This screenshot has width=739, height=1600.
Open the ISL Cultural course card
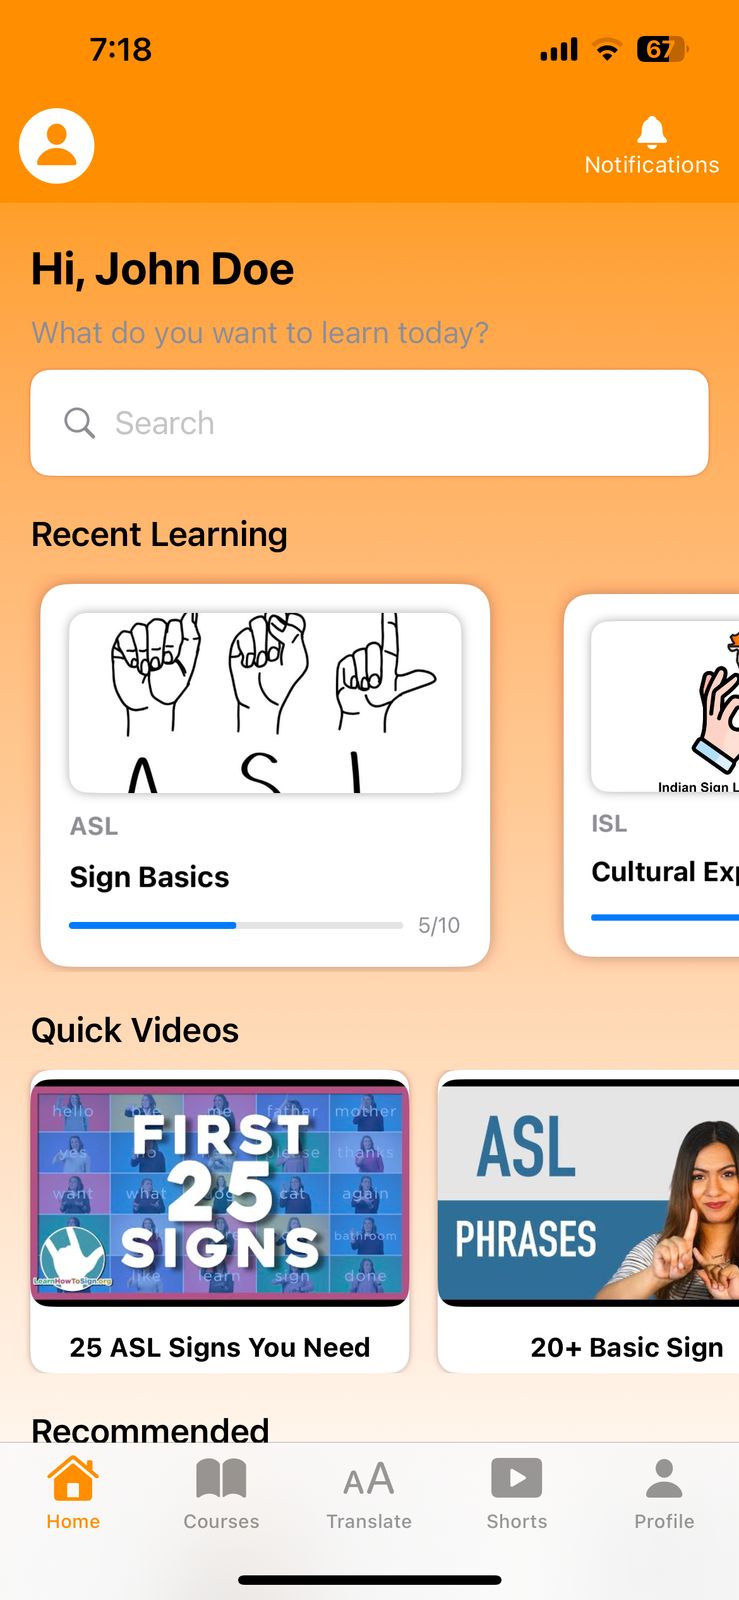click(x=652, y=775)
